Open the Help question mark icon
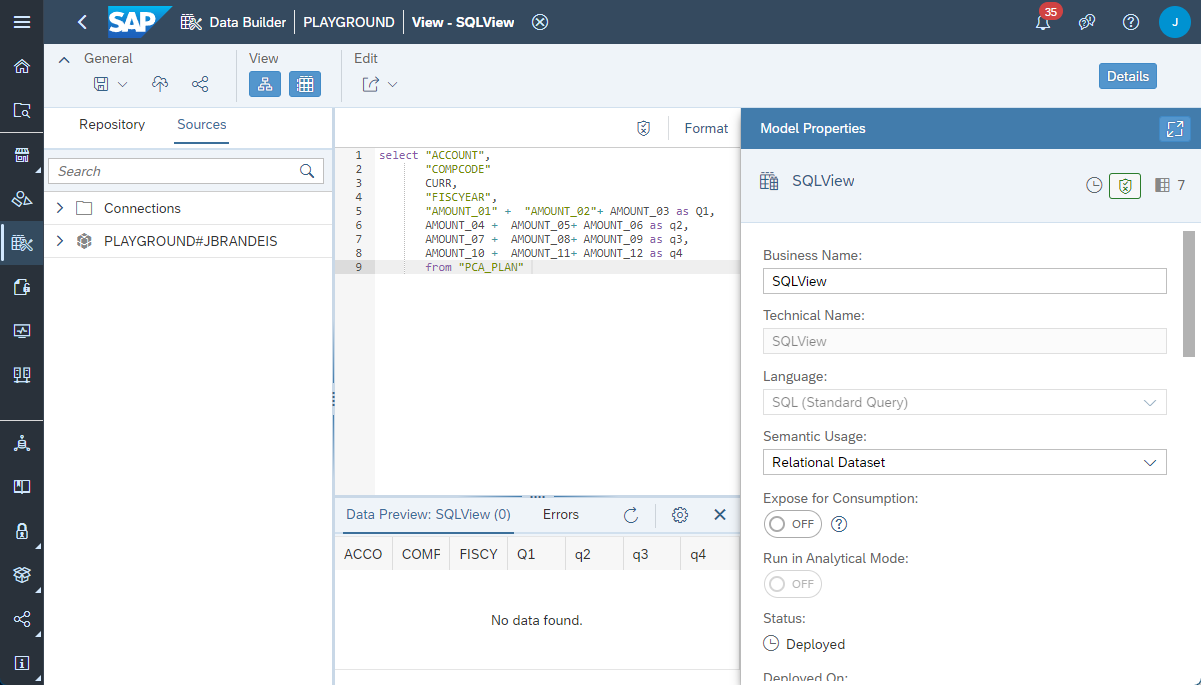The height and width of the screenshot is (685, 1201). (x=1131, y=22)
